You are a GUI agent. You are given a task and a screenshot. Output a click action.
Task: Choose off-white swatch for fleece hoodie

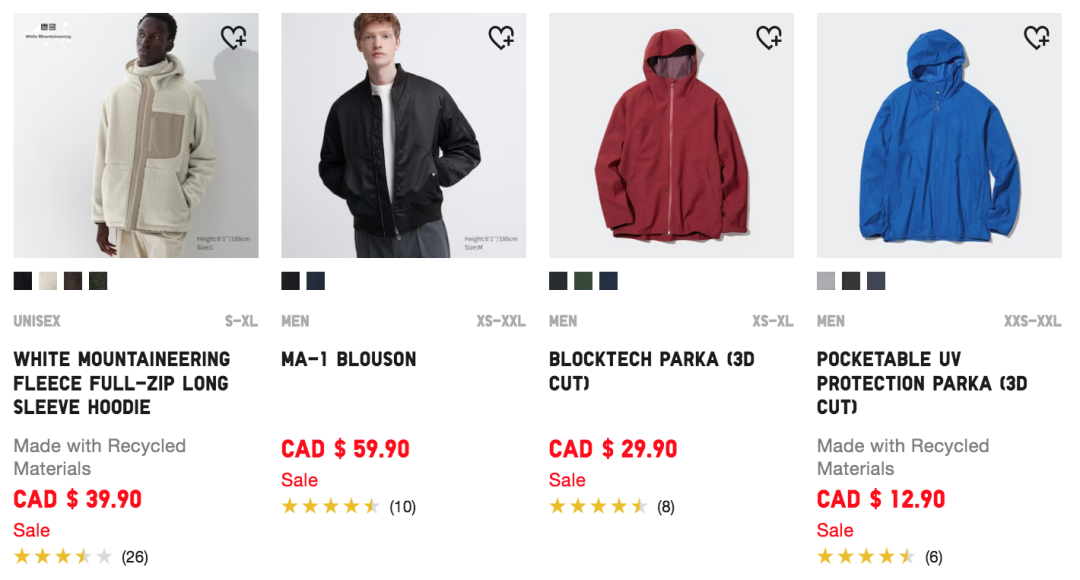48,281
